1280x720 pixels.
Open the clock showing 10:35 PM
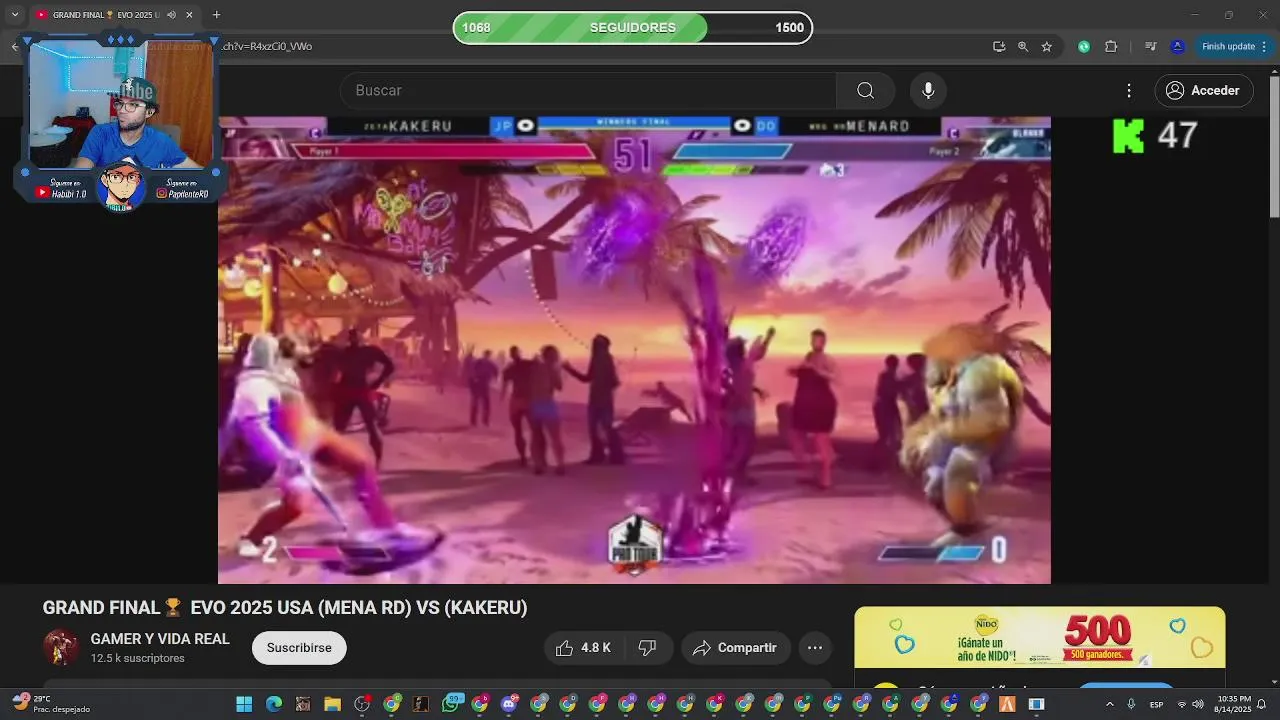click(x=1234, y=704)
